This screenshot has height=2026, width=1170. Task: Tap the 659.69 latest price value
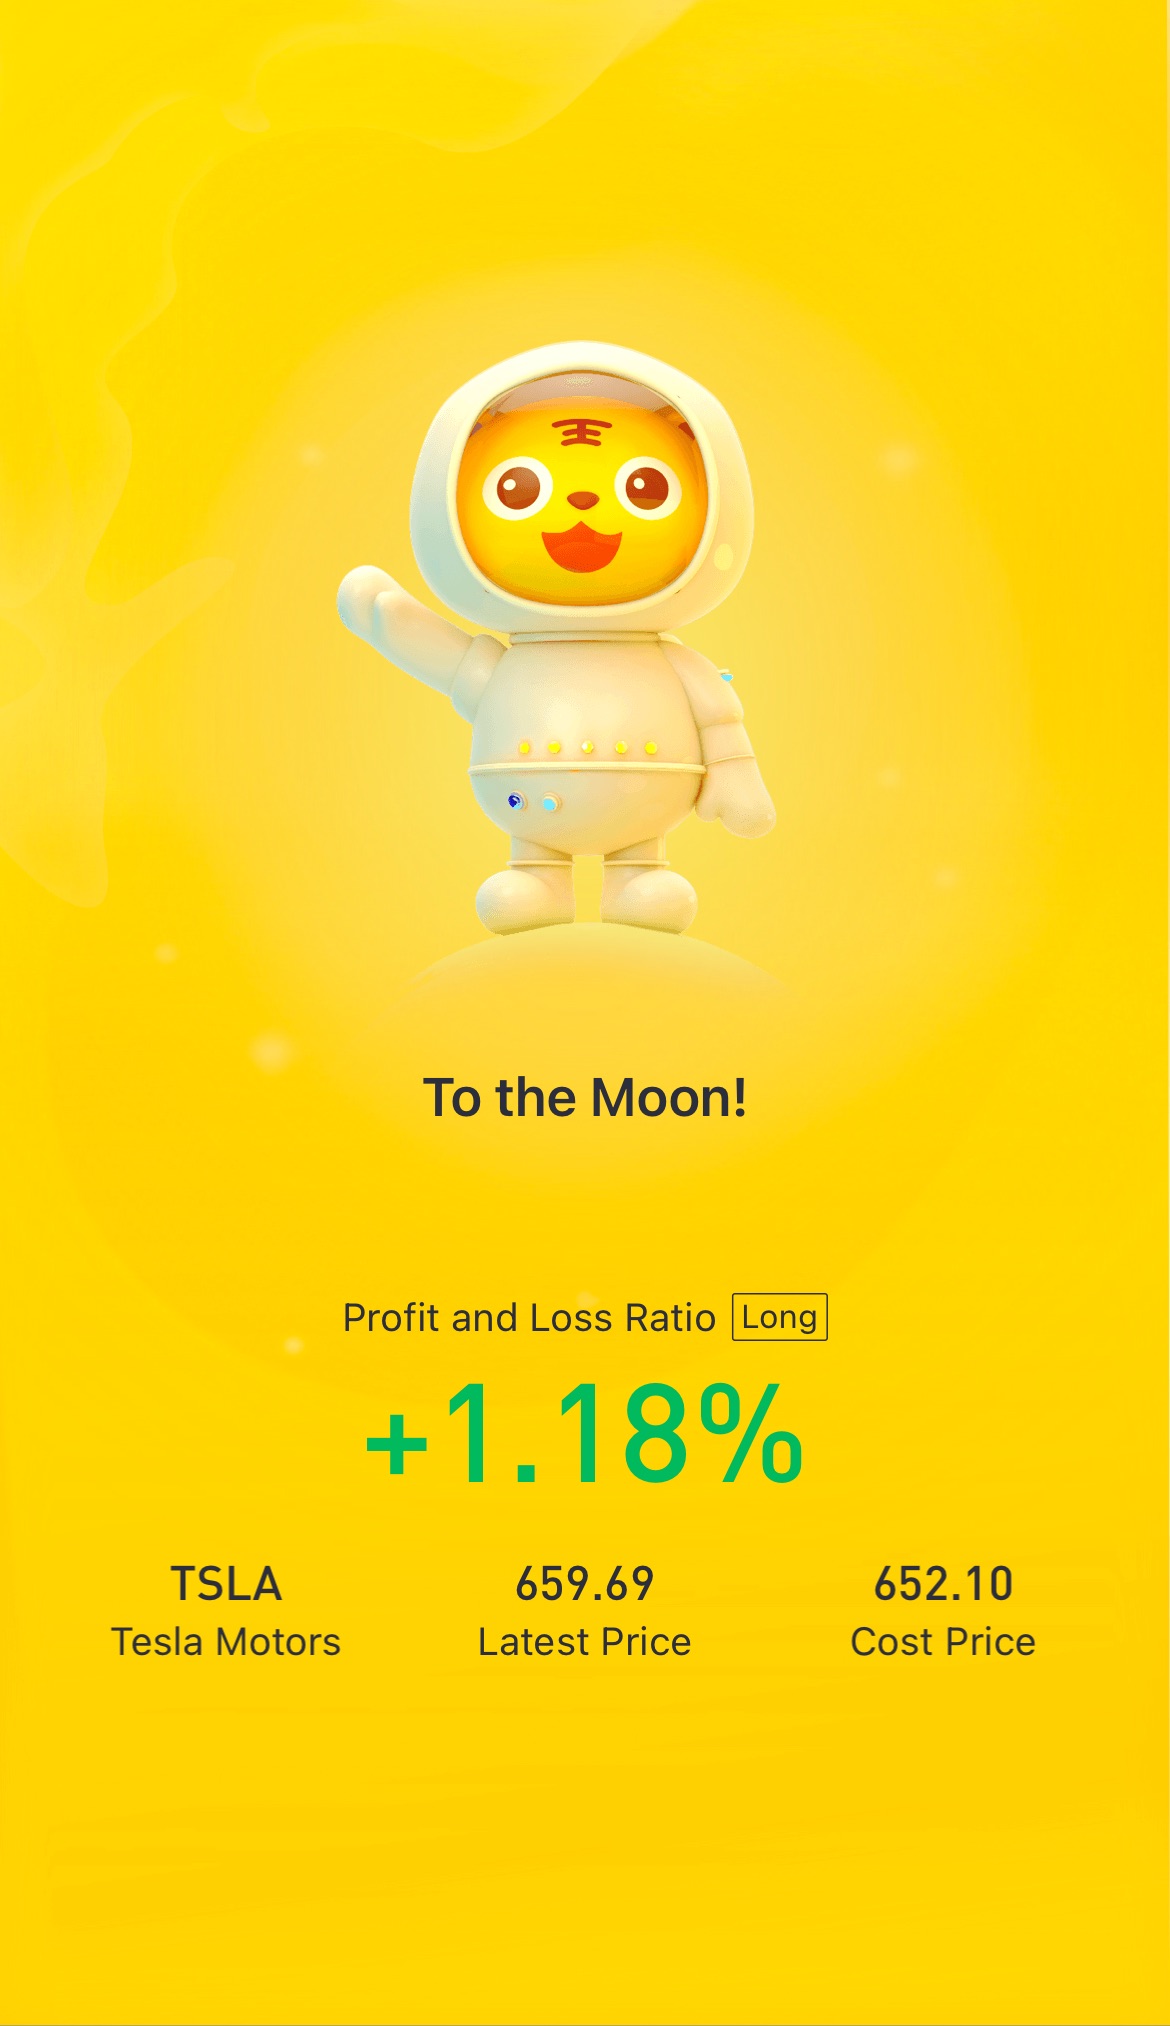click(585, 1584)
